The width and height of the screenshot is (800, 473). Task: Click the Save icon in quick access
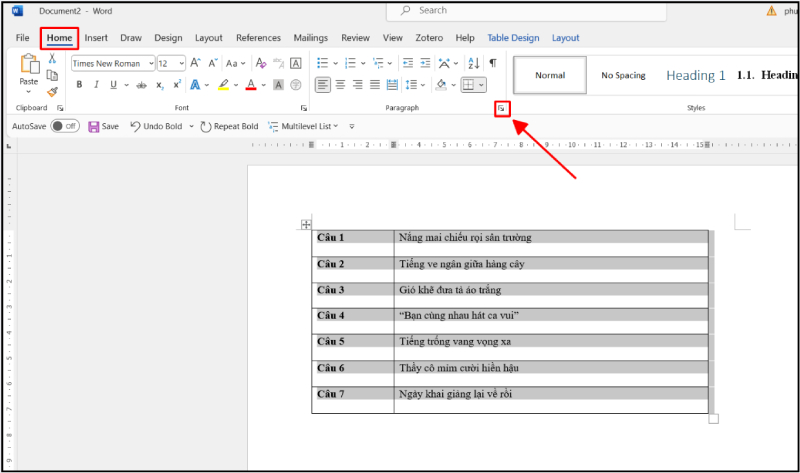point(94,127)
